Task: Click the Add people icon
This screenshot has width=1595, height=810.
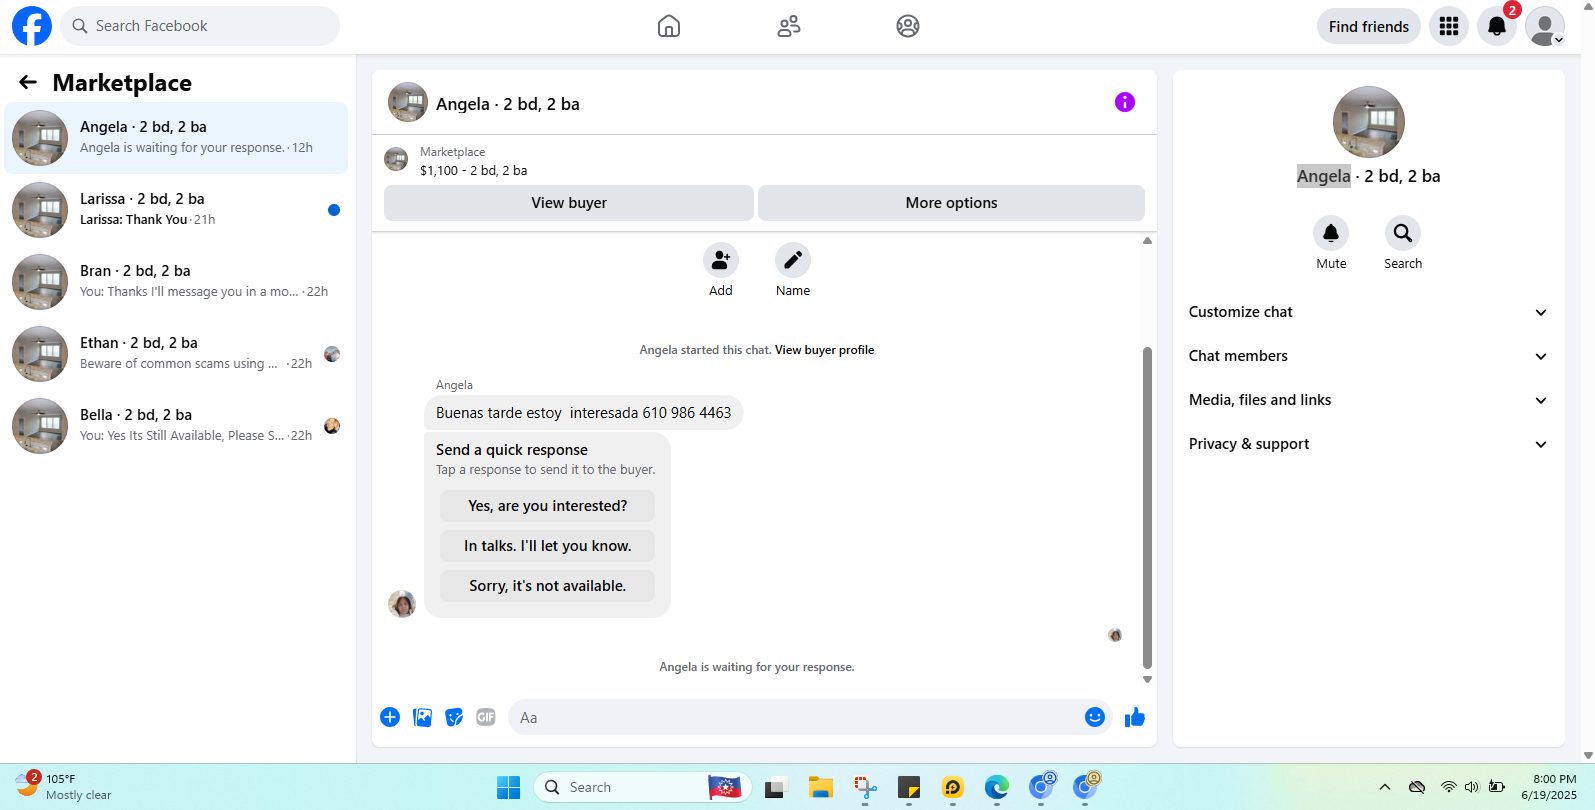Action: click(721, 260)
